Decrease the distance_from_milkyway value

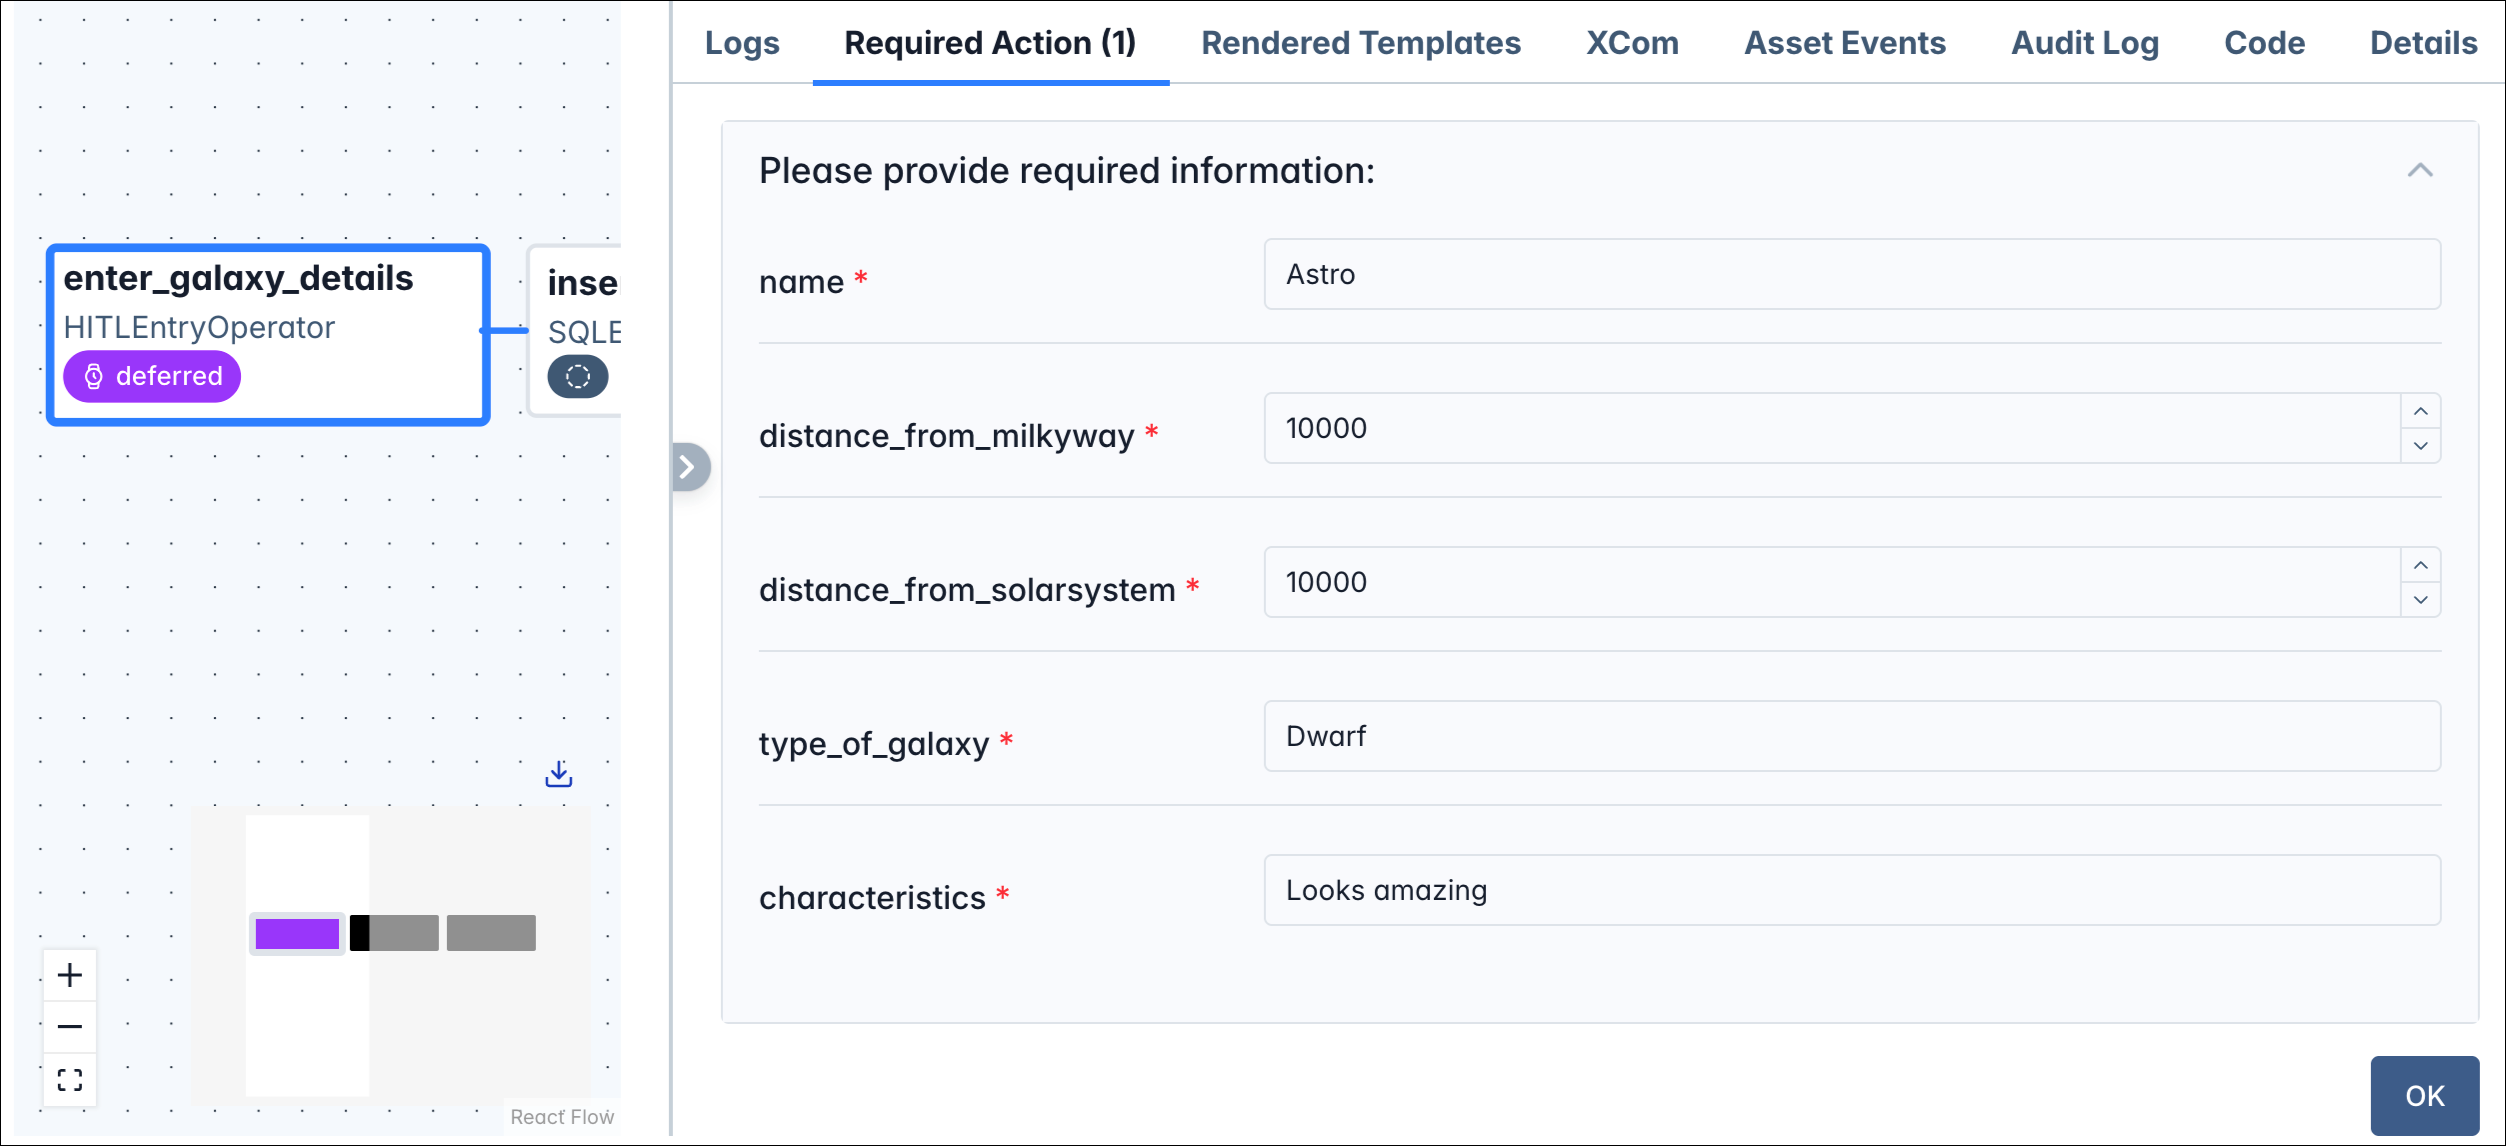(x=2420, y=446)
